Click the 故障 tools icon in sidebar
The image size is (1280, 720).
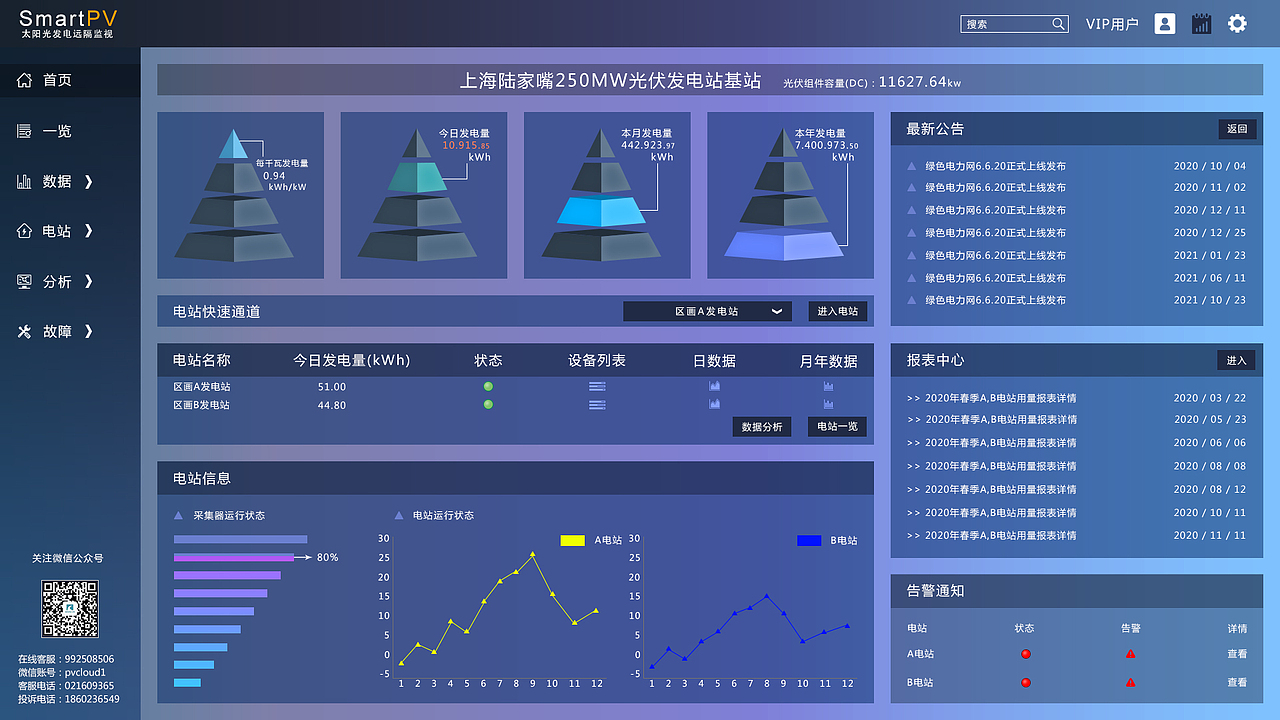[22, 331]
